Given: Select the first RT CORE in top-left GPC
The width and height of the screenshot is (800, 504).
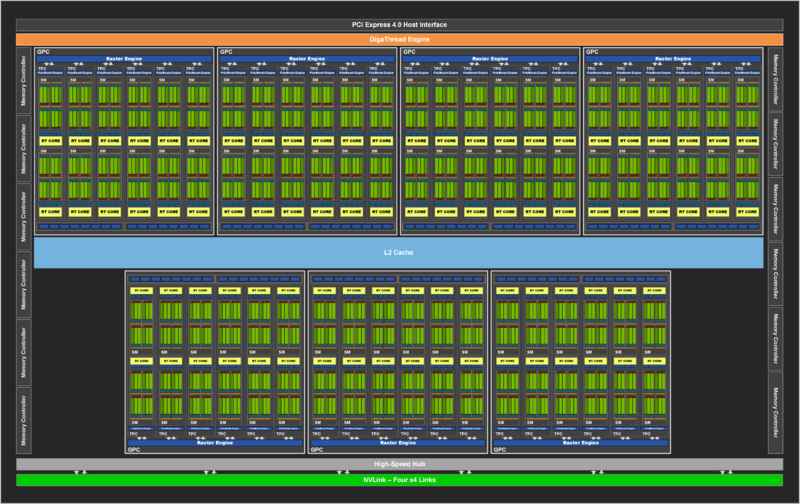Looking at the screenshot, I should [51, 141].
